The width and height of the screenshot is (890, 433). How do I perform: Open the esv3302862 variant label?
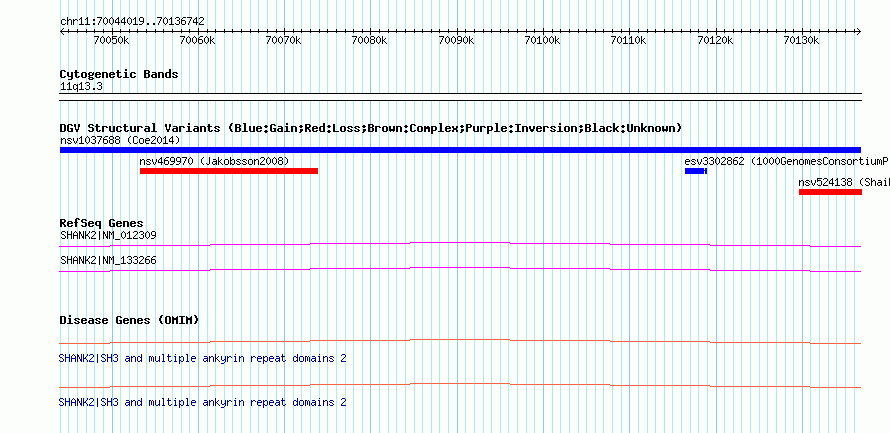[787, 161]
